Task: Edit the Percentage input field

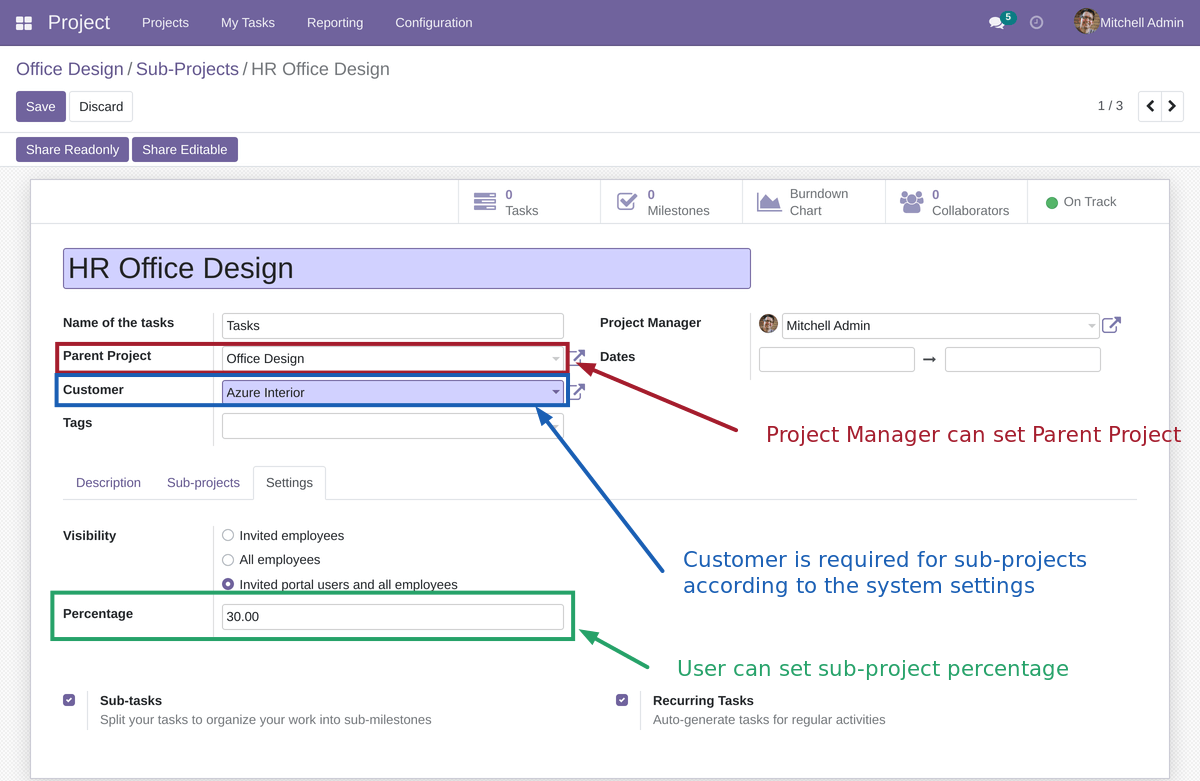Action: point(391,616)
